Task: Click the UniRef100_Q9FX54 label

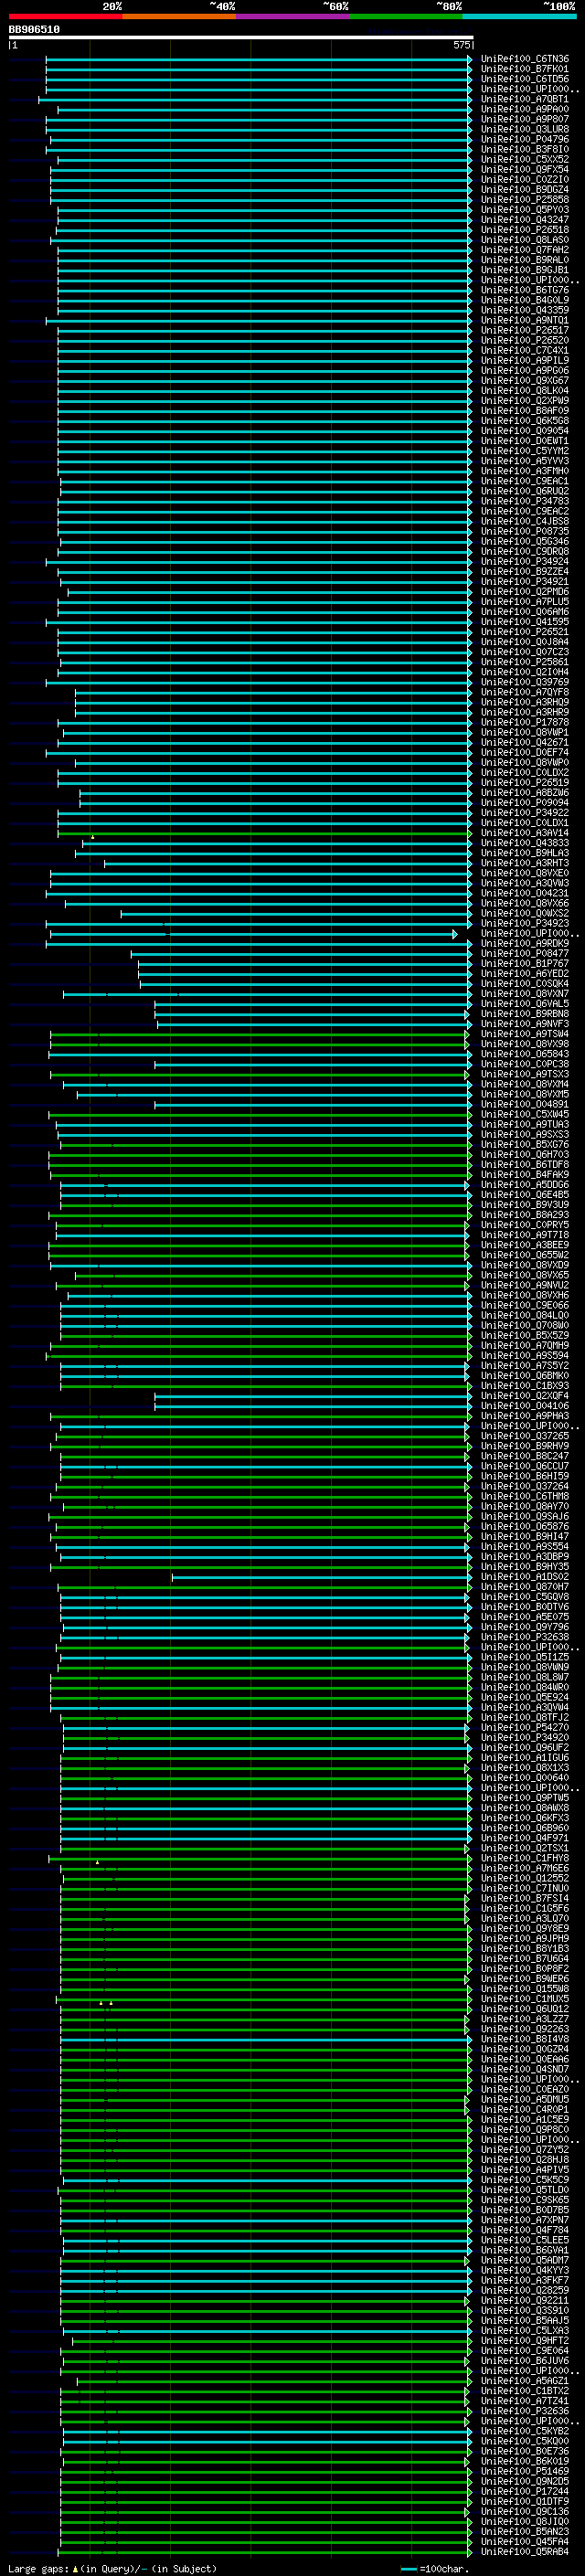Action: pyautogui.click(x=524, y=169)
